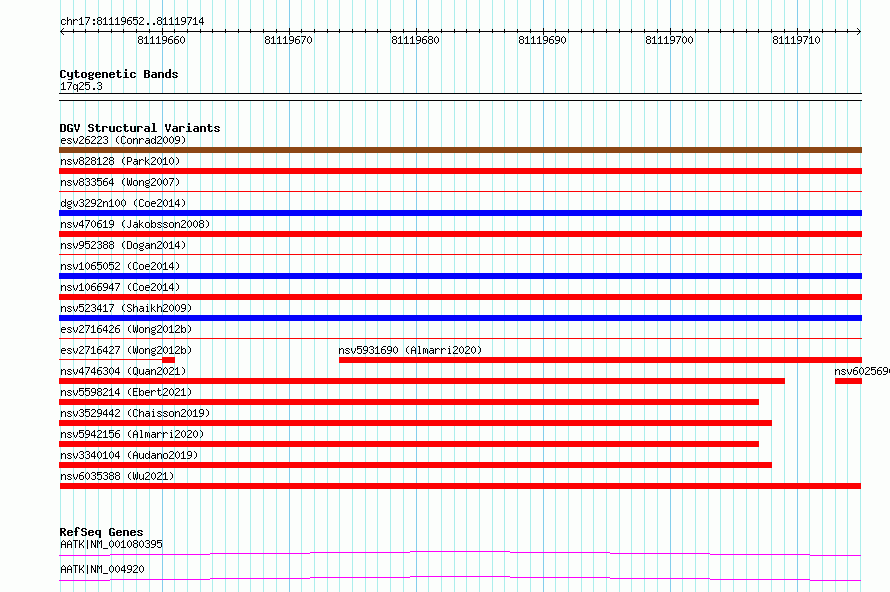Click the red bar beneath nsv828128
The image size is (890, 592).
tap(460, 171)
